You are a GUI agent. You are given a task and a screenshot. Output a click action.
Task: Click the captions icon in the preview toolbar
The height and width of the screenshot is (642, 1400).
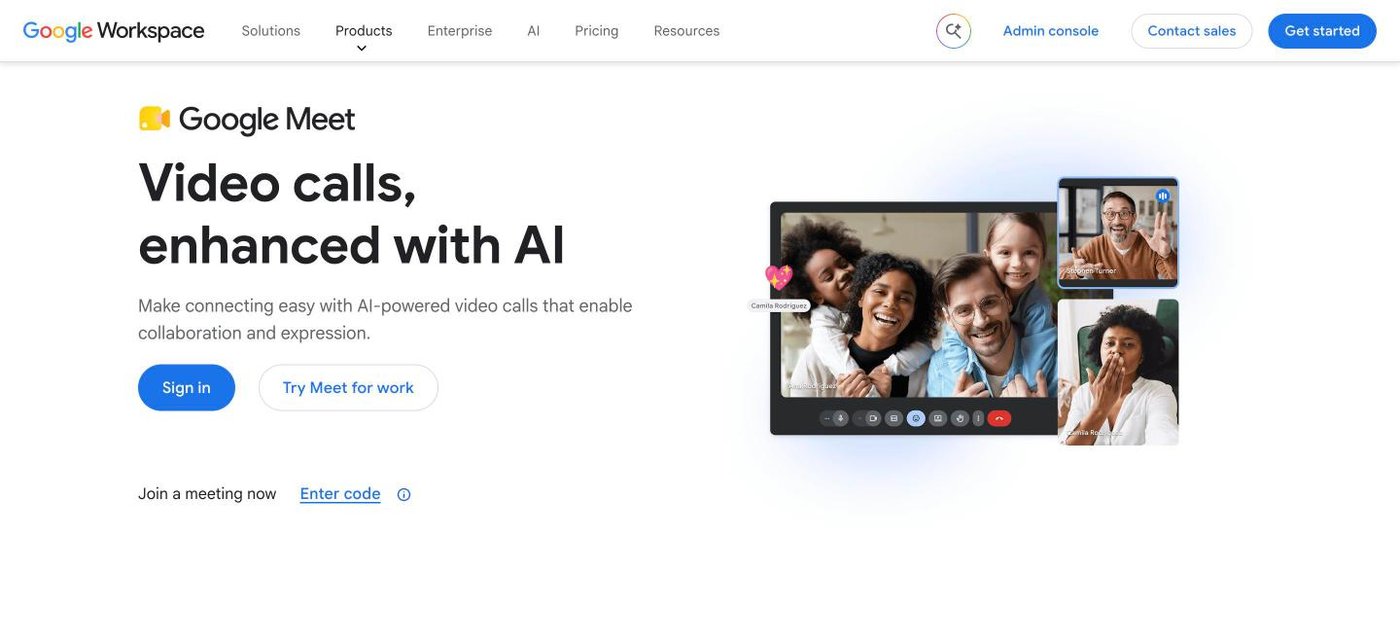pyautogui.click(x=894, y=418)
